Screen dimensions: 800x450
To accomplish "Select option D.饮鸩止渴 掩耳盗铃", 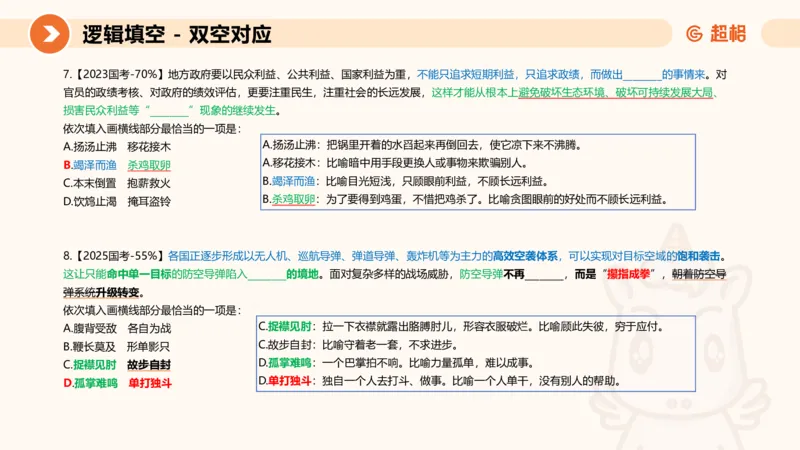I will click(117, 202).
